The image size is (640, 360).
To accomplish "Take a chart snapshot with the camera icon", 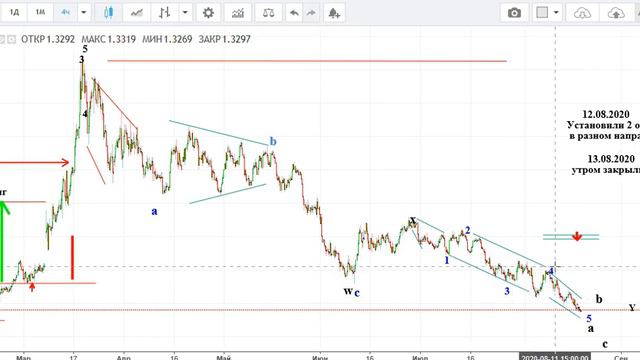I will (514, 13).
